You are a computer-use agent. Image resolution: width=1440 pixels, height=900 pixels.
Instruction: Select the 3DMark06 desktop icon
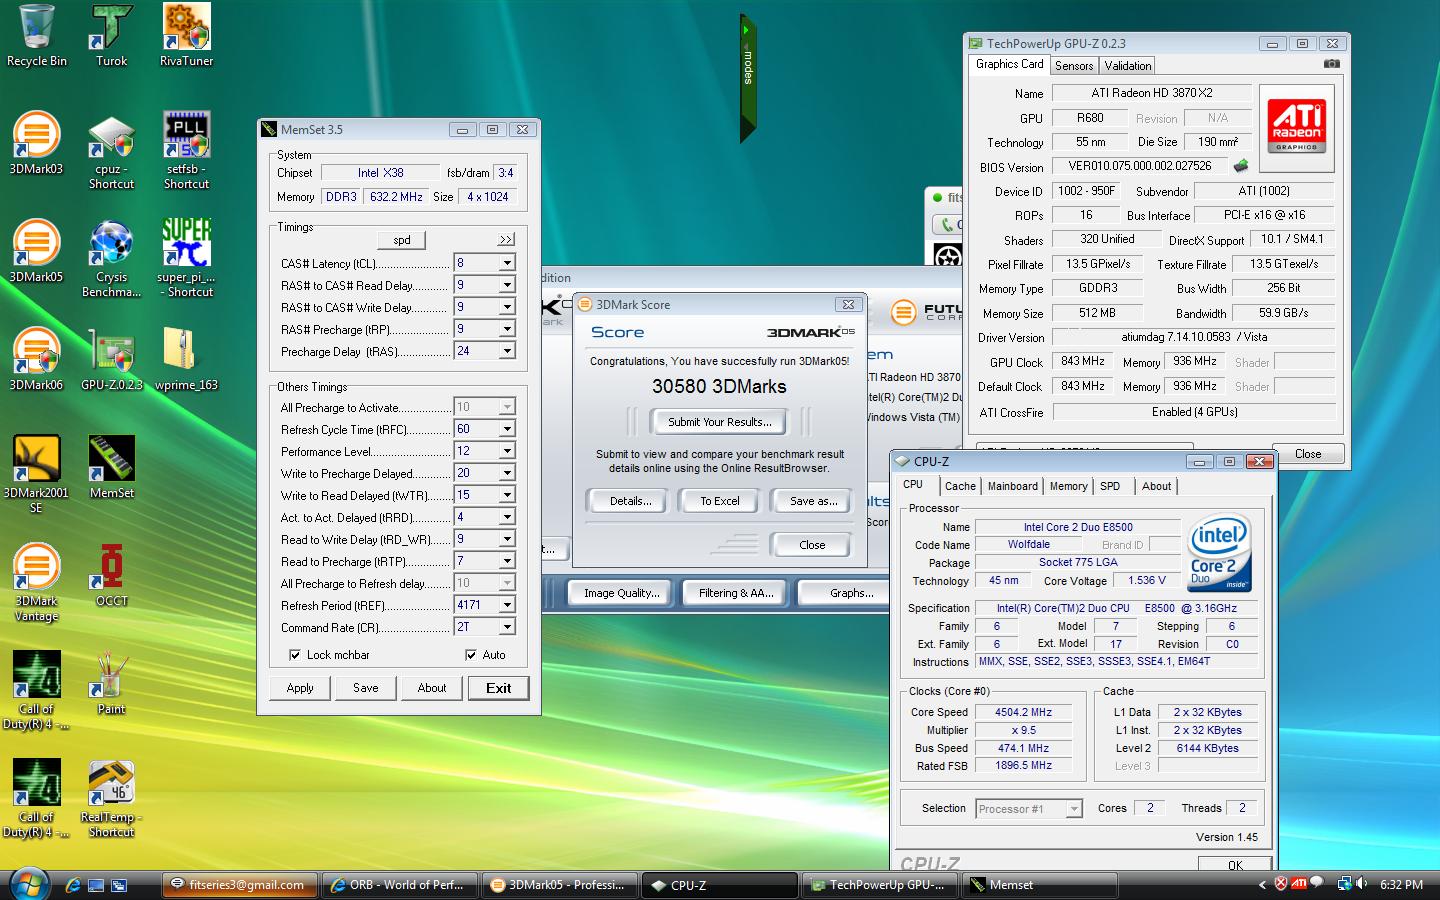click(x=36, y=359)
